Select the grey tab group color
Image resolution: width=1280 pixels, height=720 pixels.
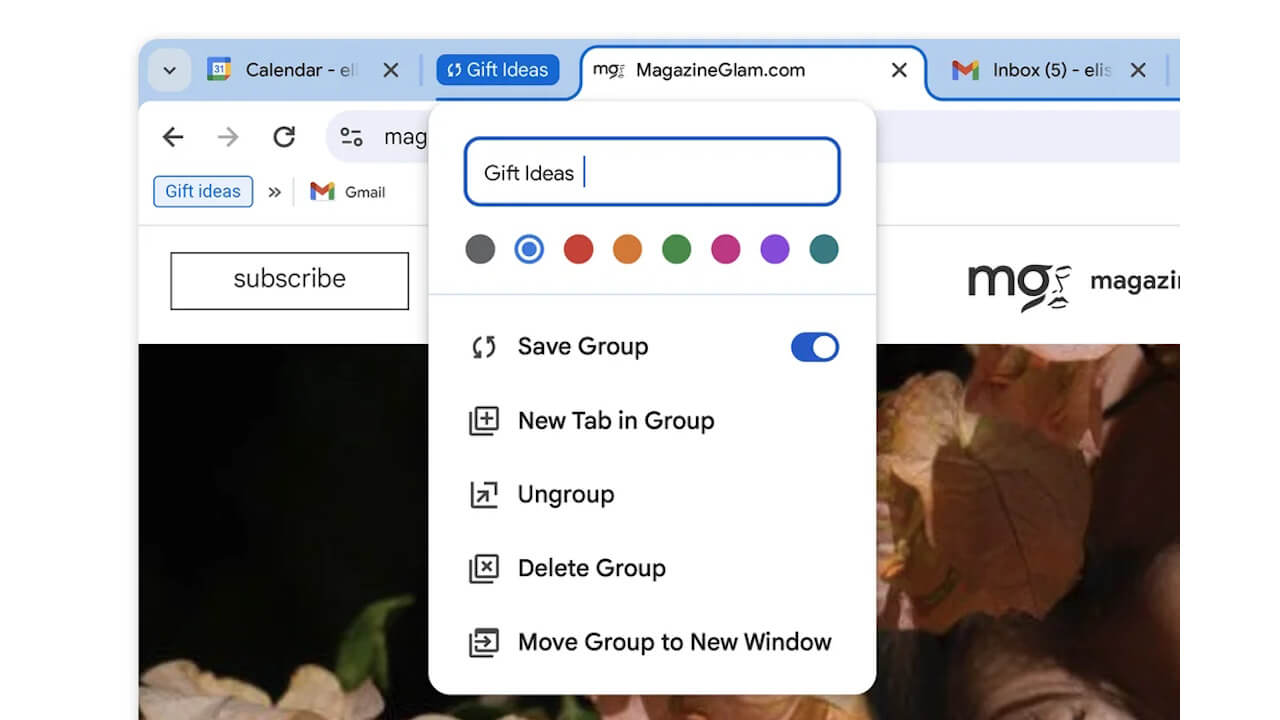tap(480, 249)
